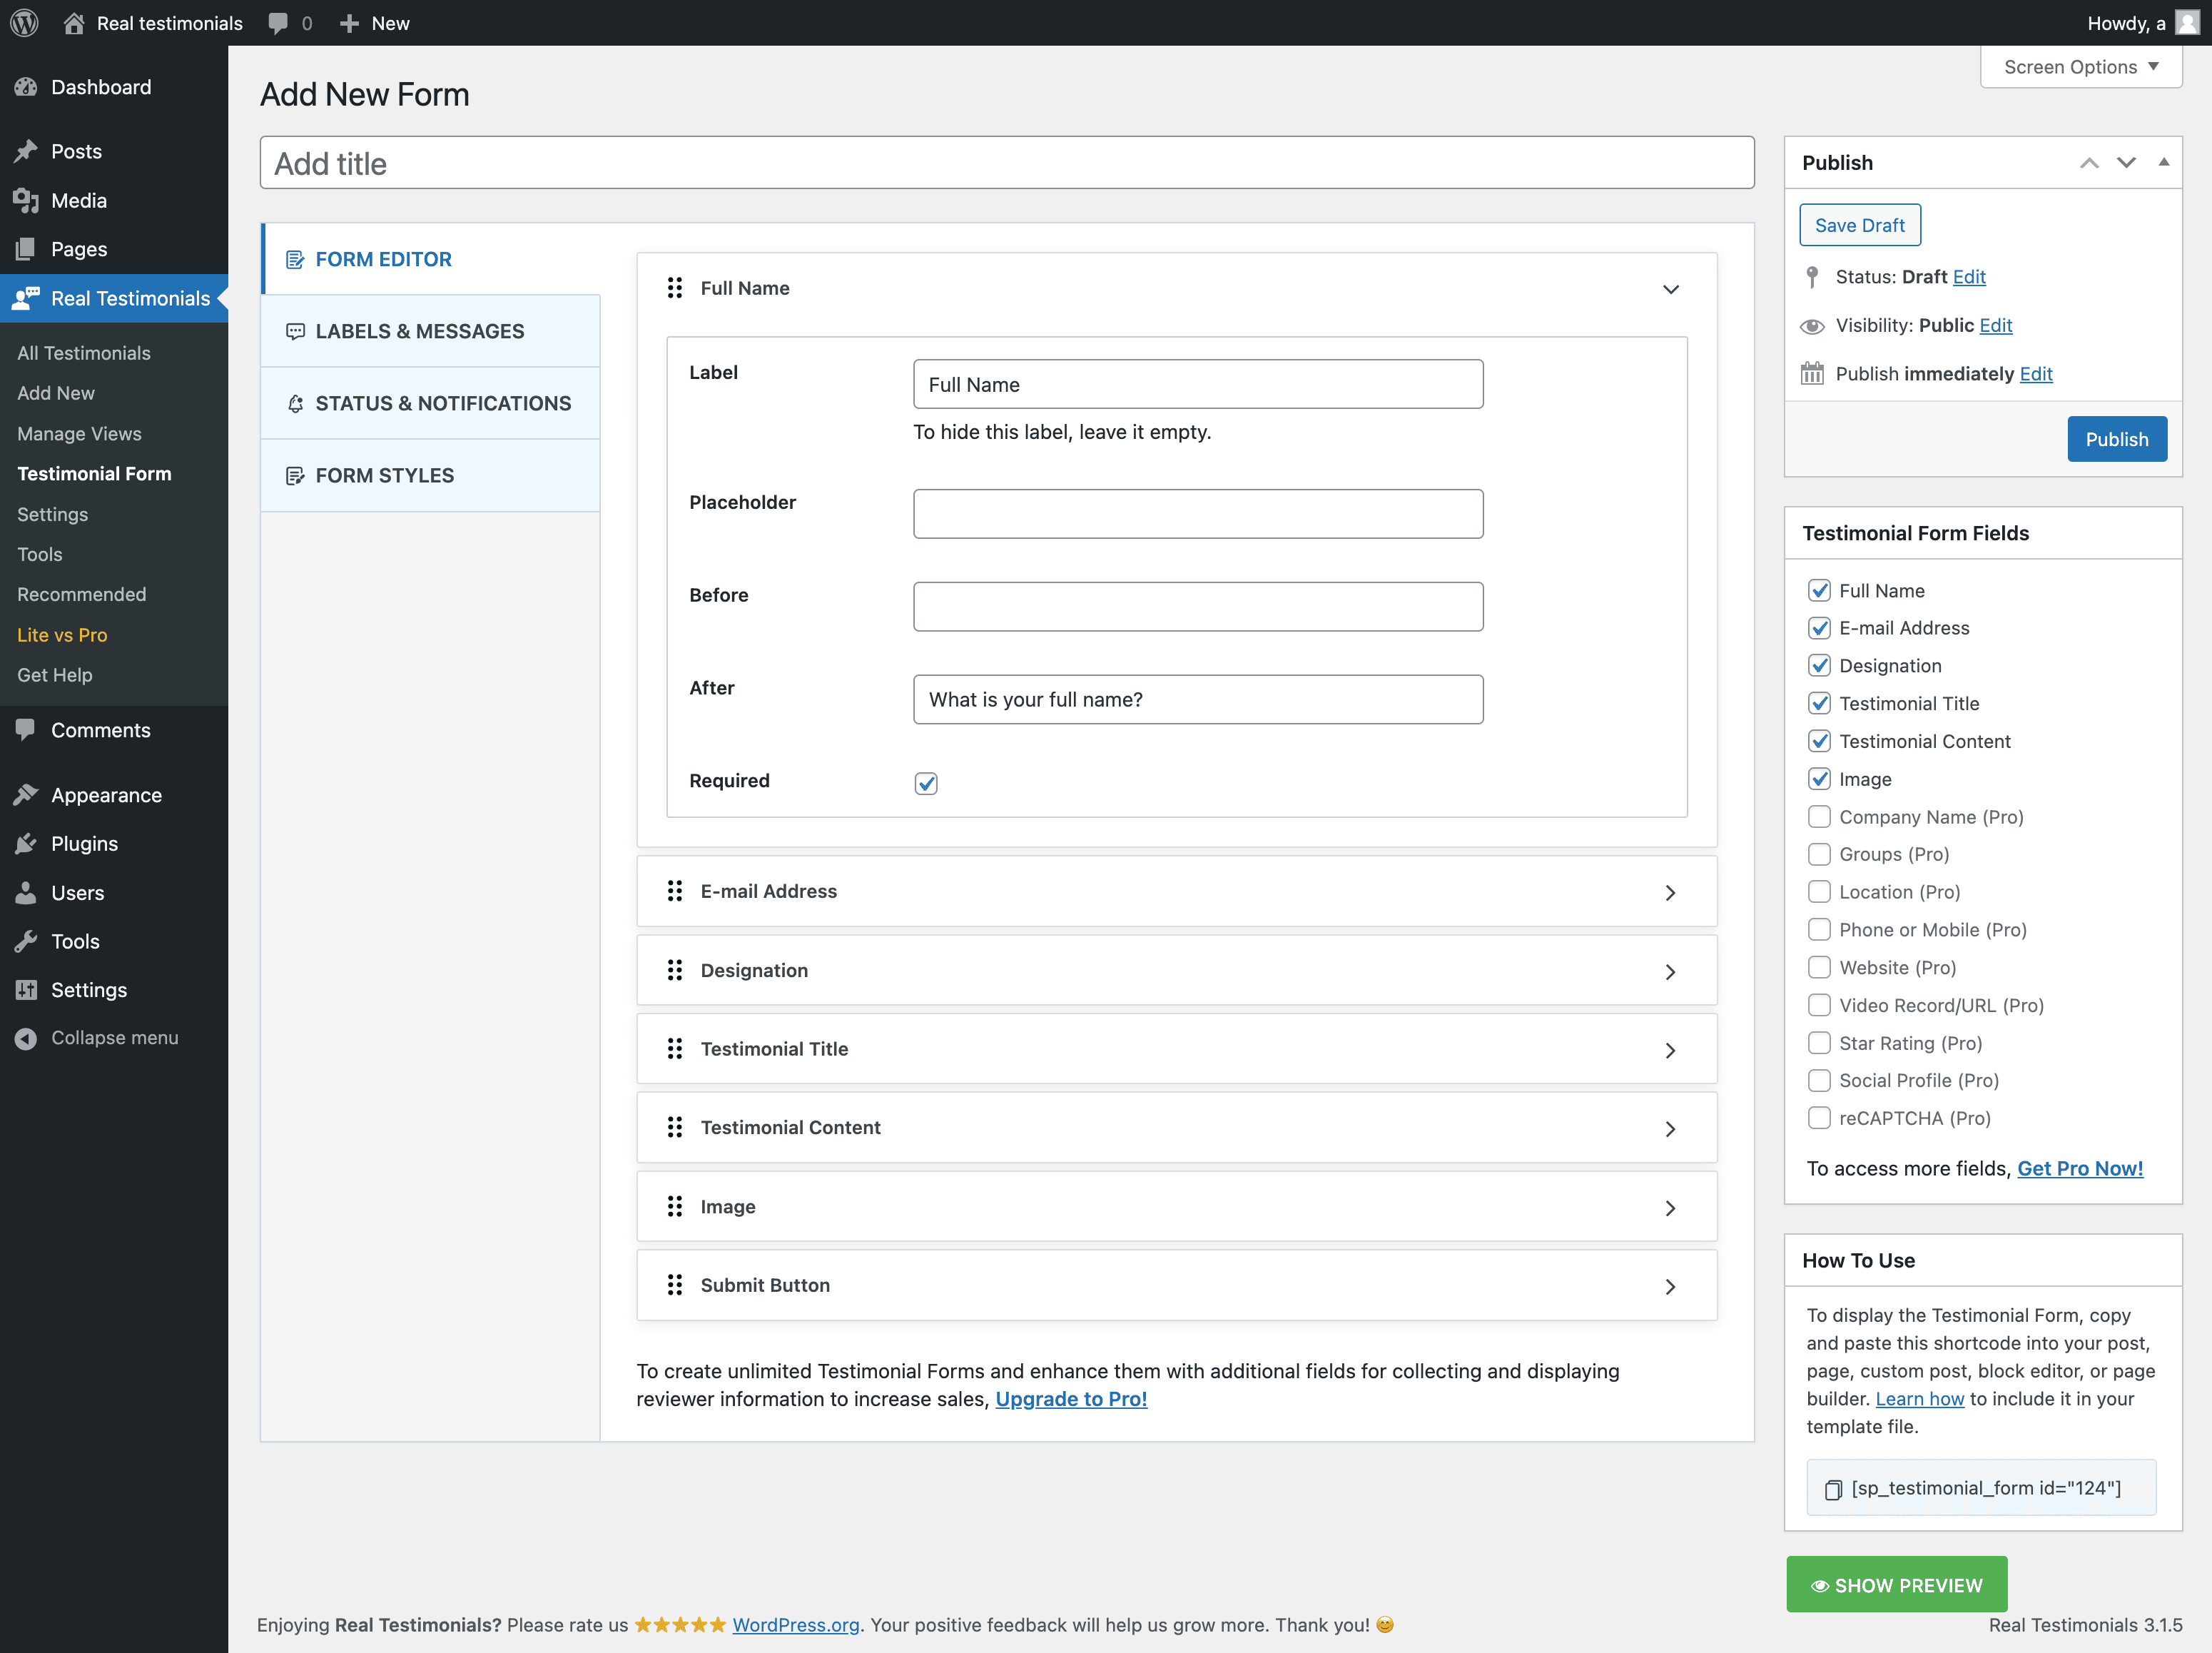Click the Upgrade to Pro! link
Image resolution: width=2212 pixels, height=1653 pixels.
(x=1071, y=1399)
